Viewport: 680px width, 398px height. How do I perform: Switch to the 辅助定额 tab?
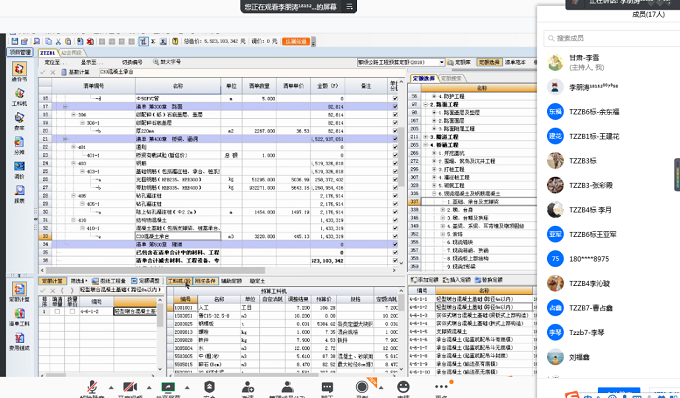coord(232,281)
